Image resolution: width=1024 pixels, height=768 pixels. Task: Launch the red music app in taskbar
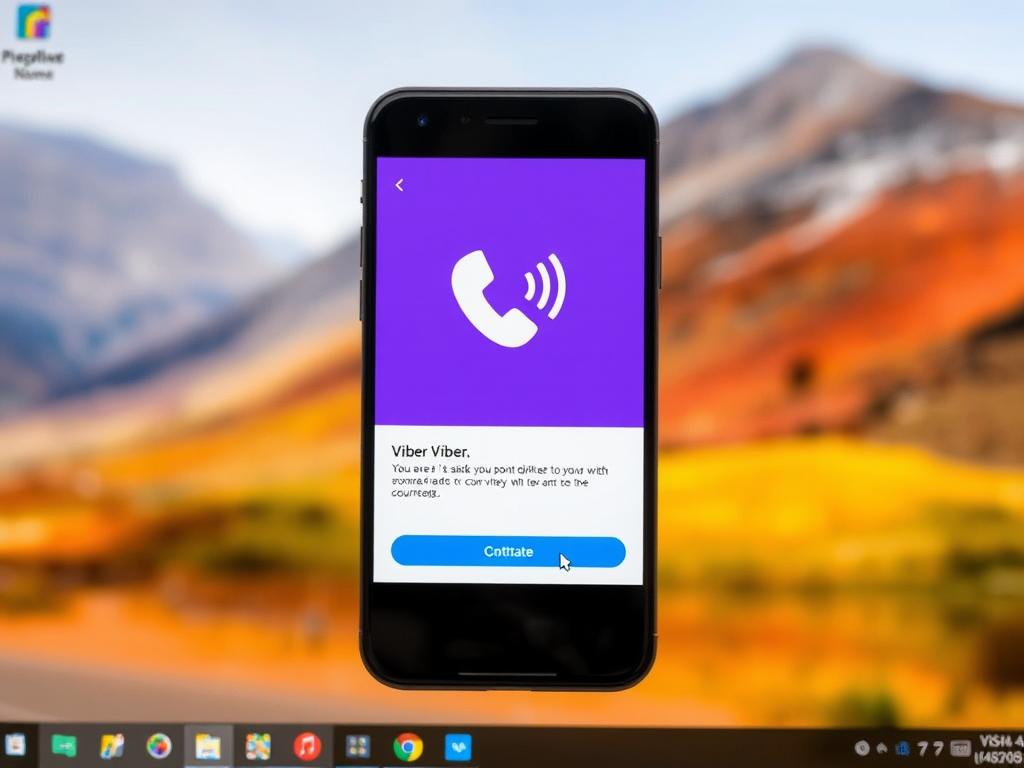[307, 747]
